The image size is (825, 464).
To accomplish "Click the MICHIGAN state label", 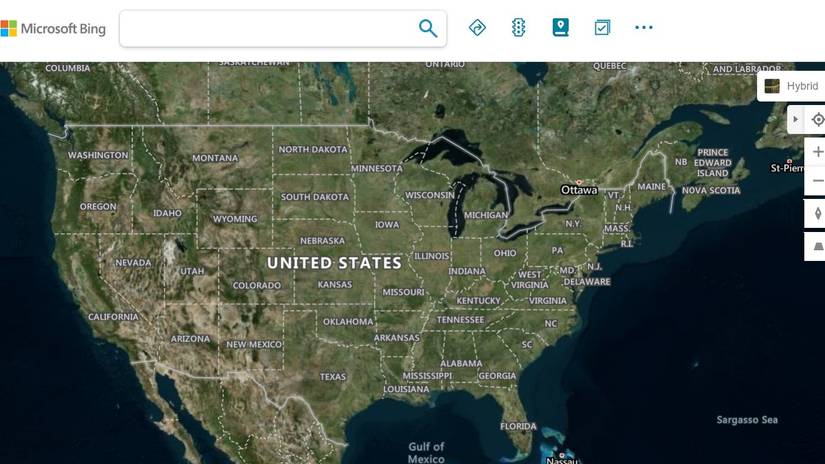I will (486, 215).
